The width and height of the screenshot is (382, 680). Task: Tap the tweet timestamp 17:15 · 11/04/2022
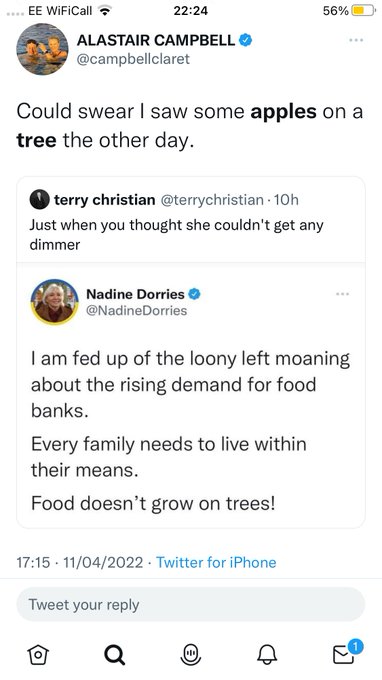(x=80, y=562)
